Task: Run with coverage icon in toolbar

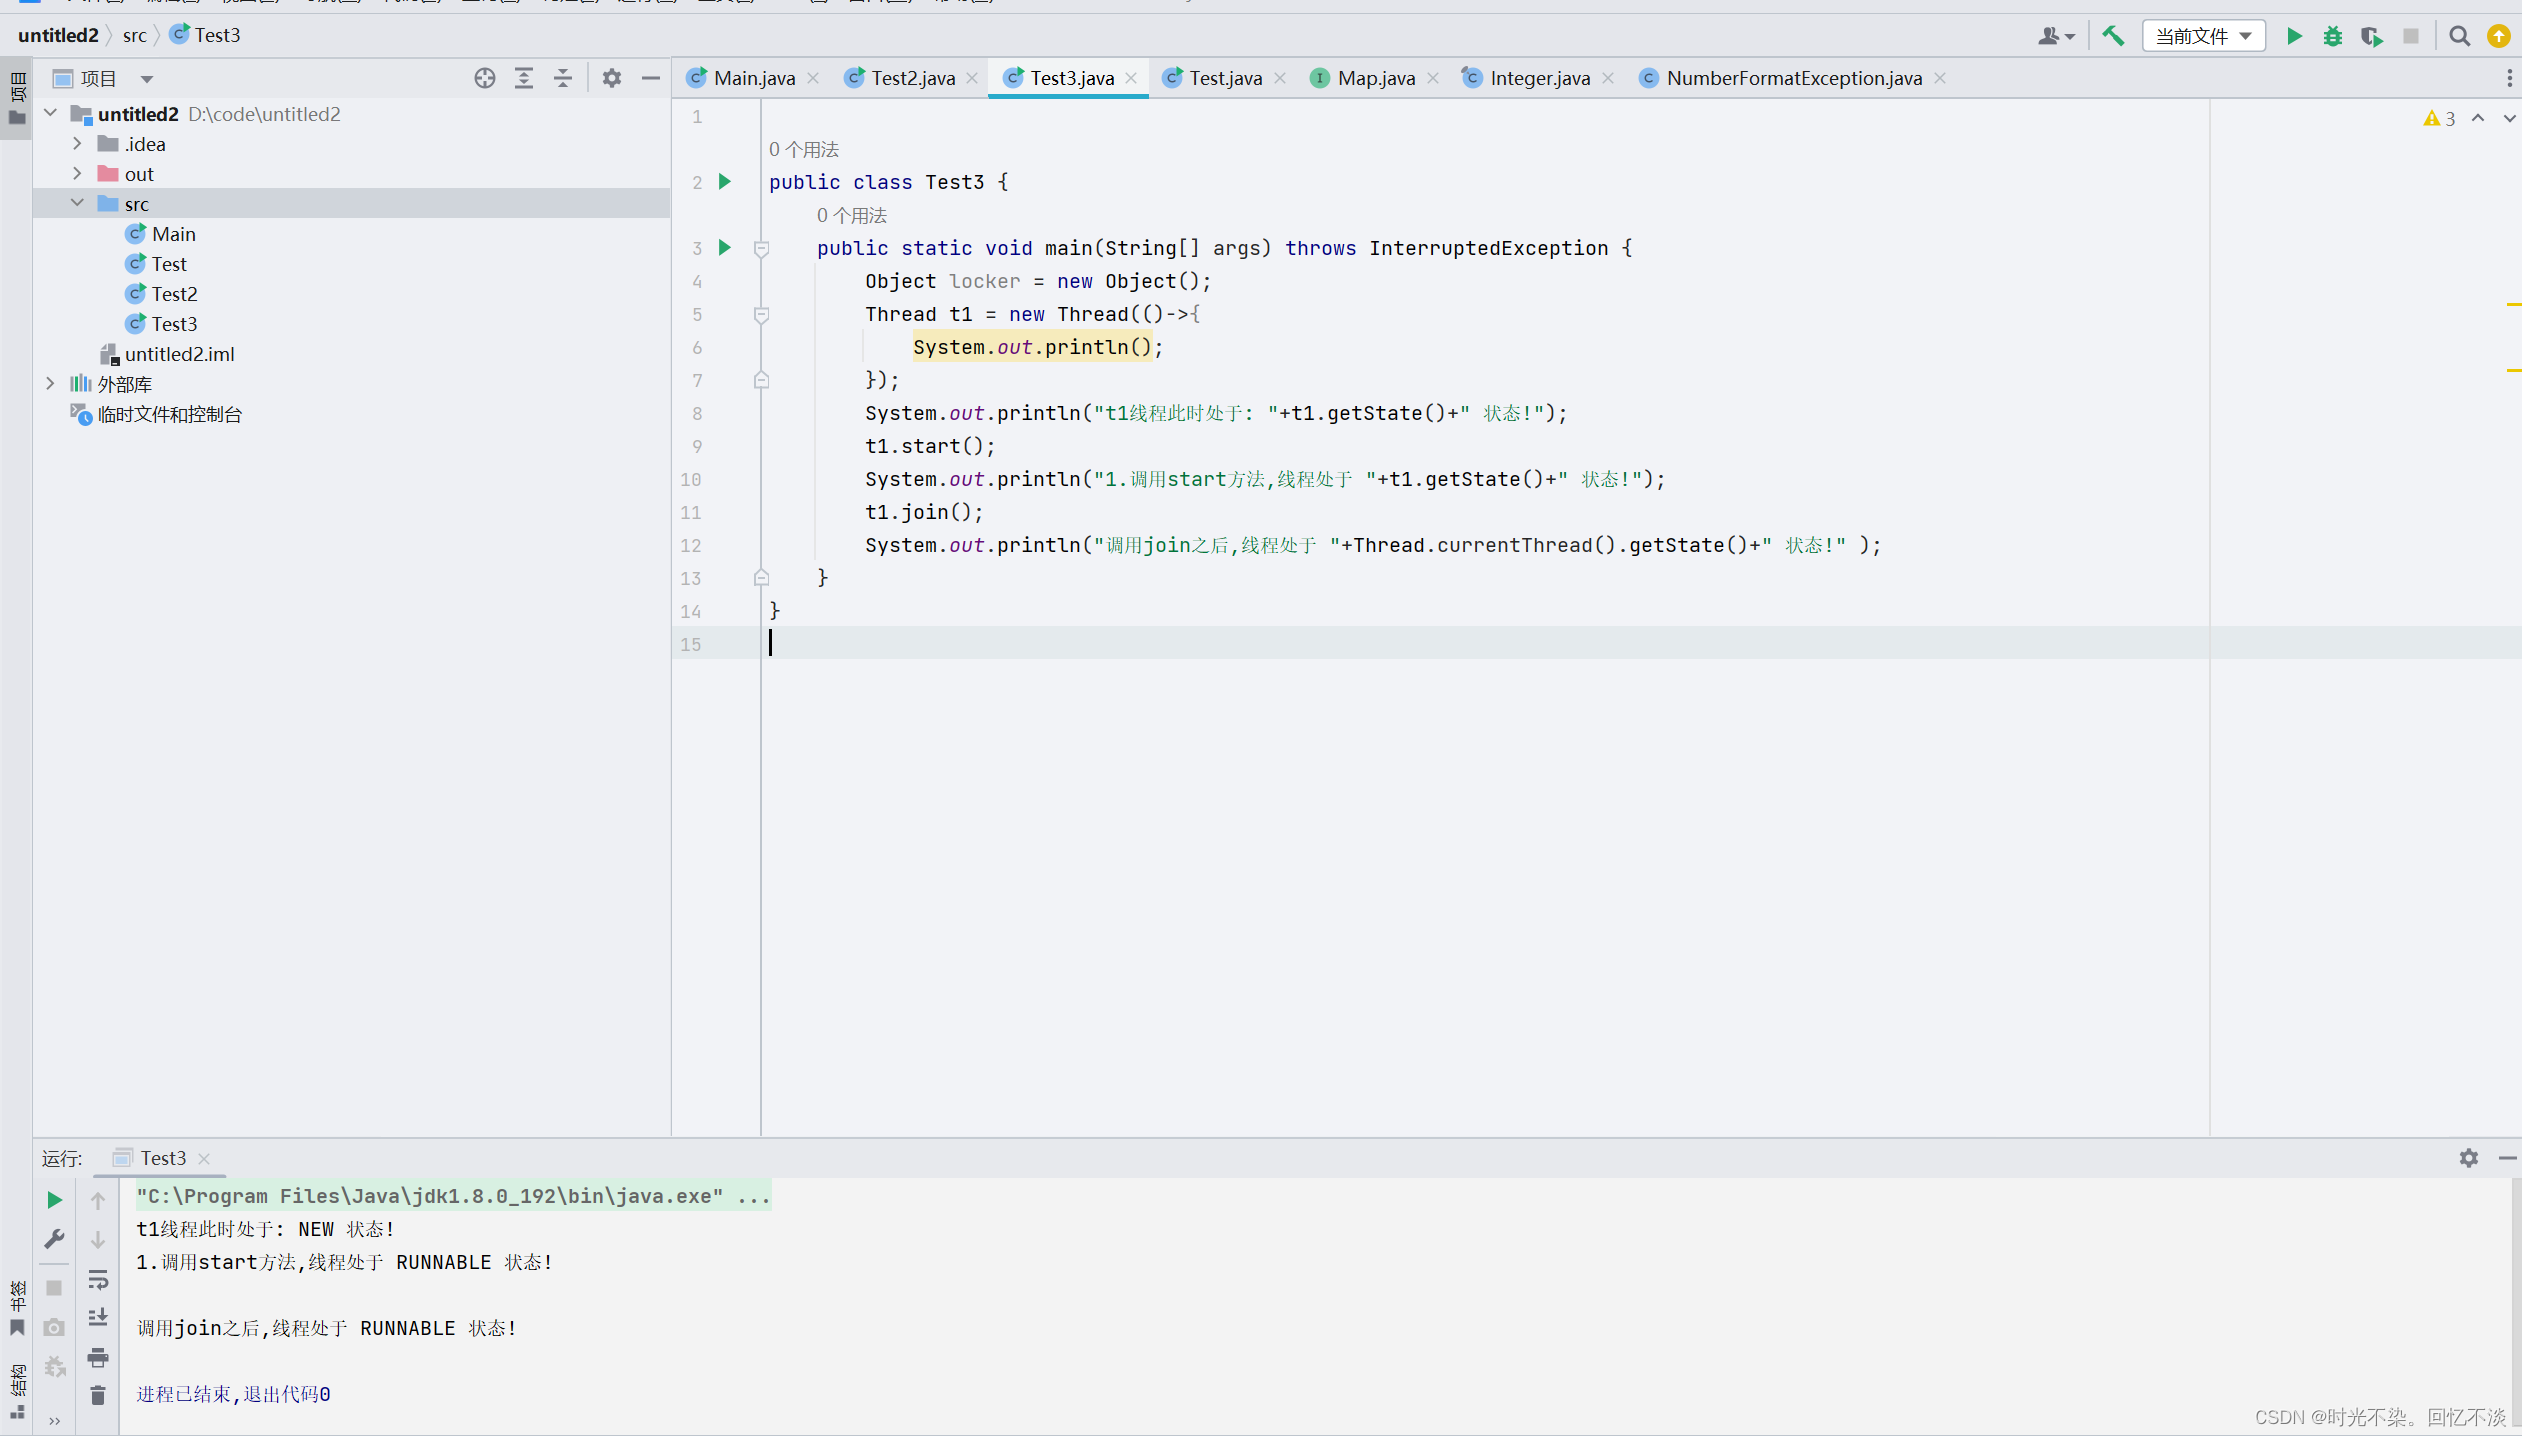Action: click(x=2371, y=36)
